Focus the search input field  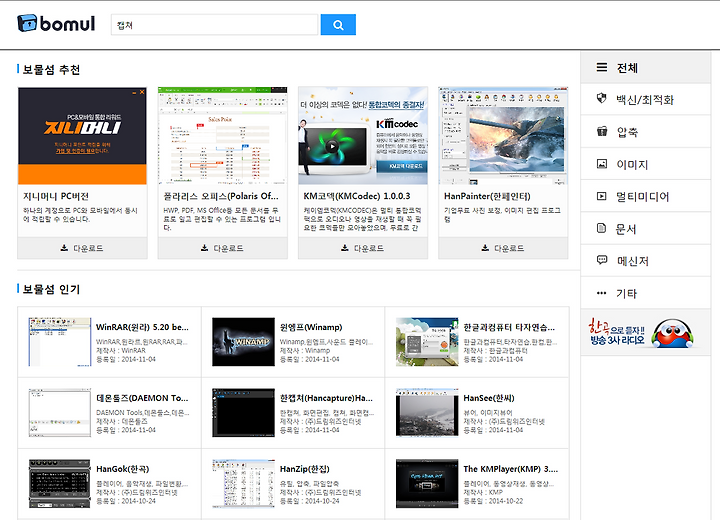pos(214,25)
